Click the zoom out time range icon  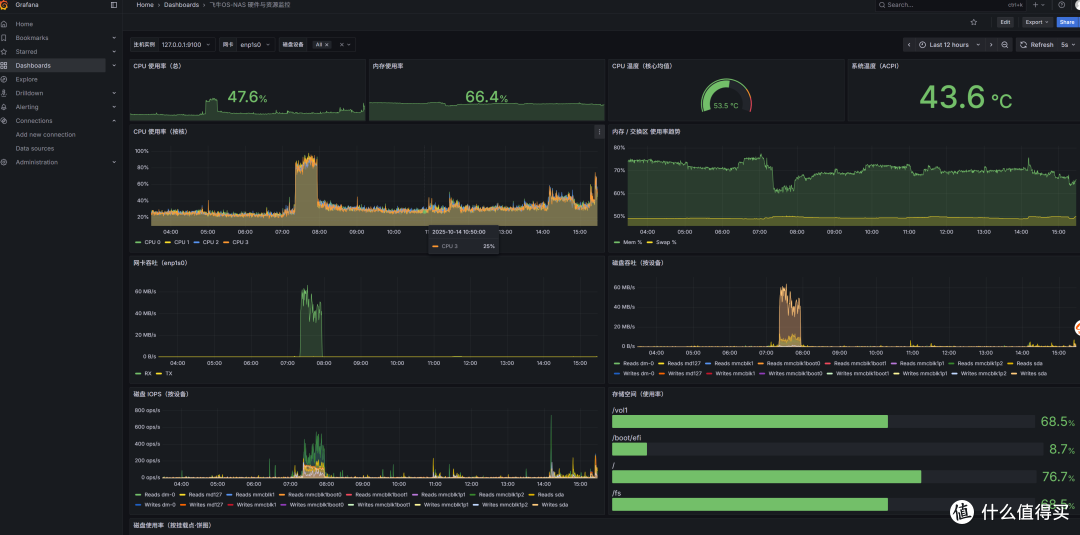tap(1005, 45)
